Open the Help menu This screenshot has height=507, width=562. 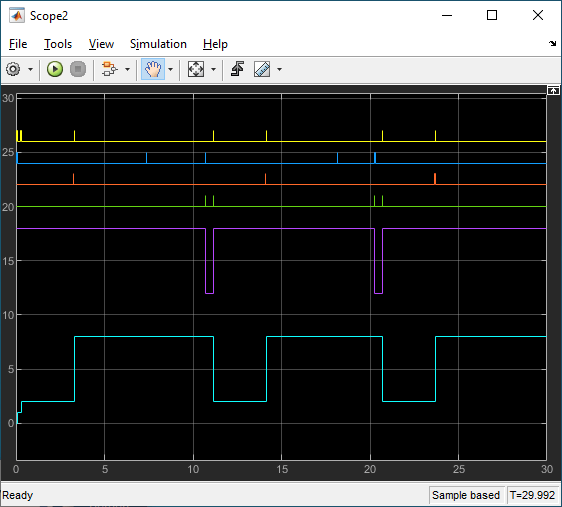215,44
